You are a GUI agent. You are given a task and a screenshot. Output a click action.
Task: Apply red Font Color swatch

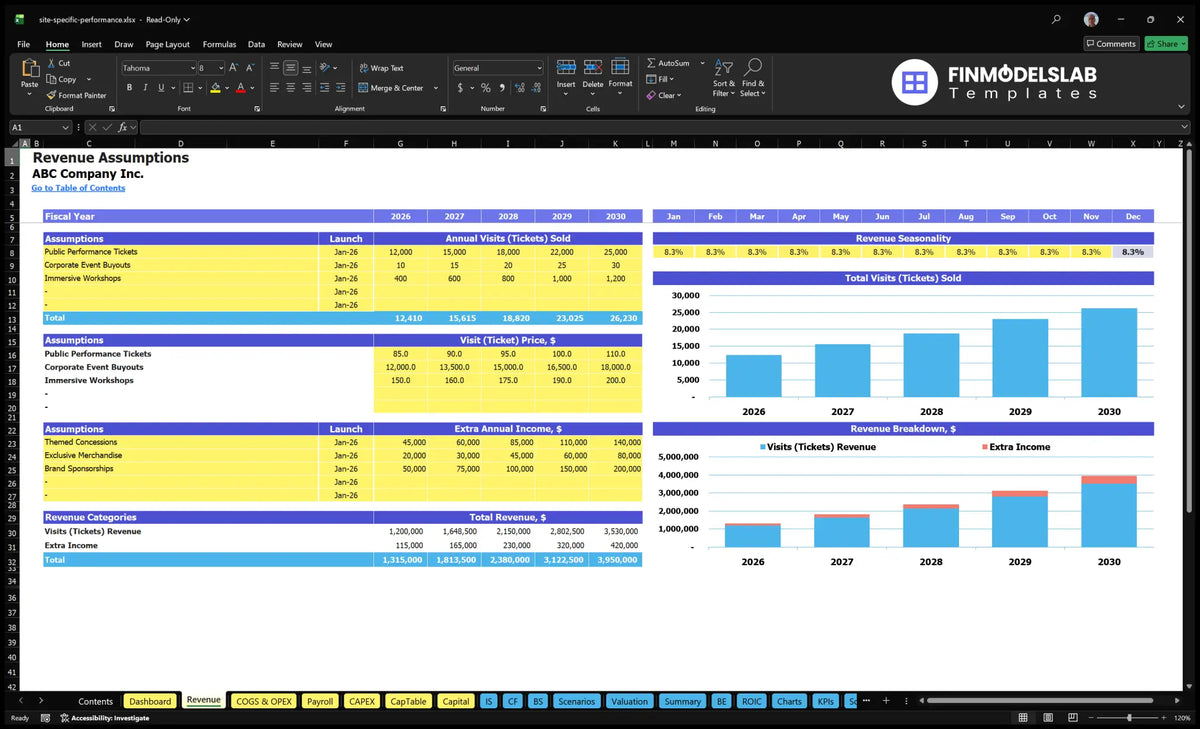pyautogui.click(x=241, y=88)
